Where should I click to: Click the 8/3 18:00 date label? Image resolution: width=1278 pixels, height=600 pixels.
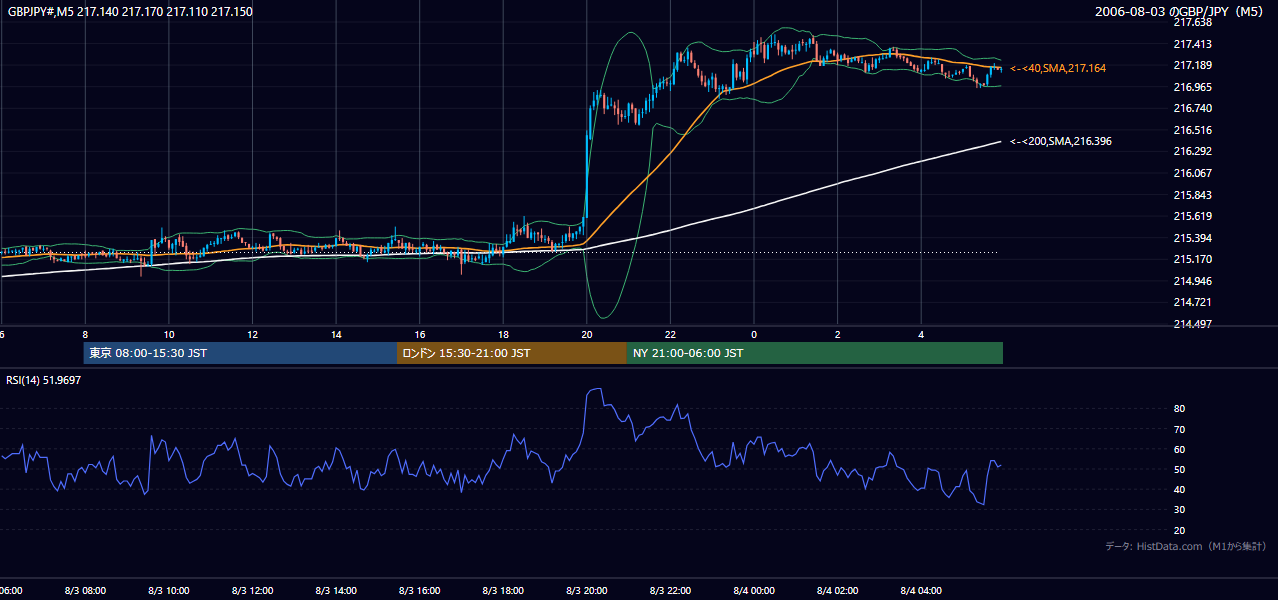(503, 591)
